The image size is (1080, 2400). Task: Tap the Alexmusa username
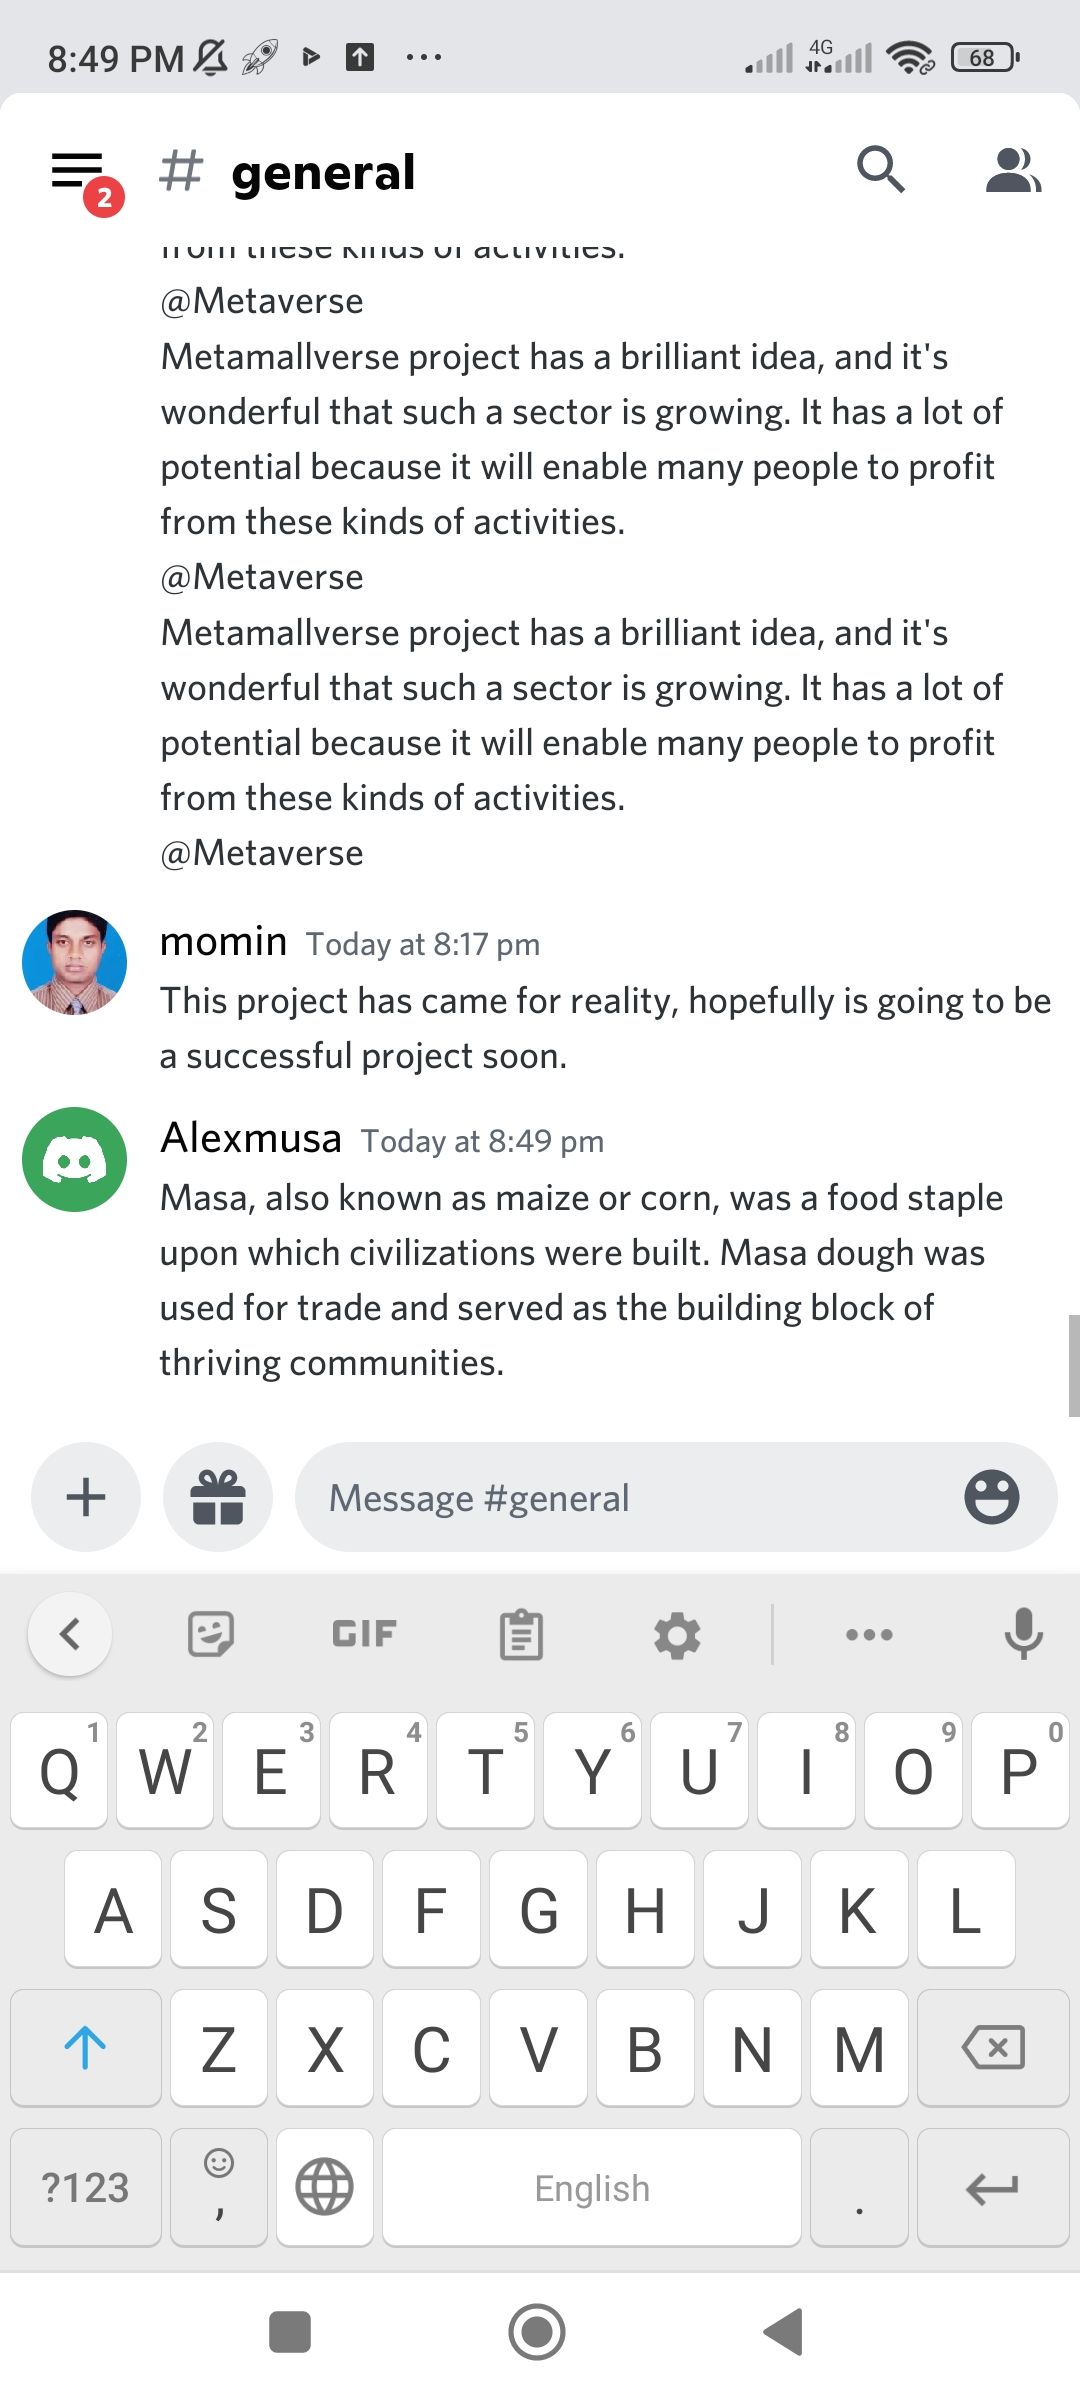(251, 1138)
